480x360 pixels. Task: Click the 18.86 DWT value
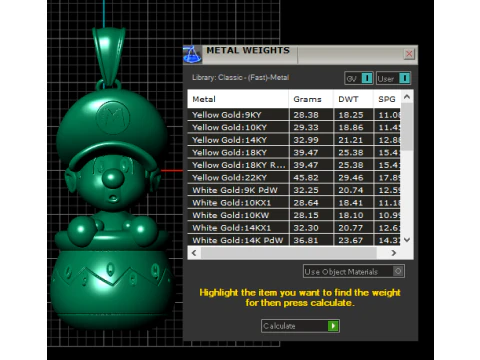point(351,127)
